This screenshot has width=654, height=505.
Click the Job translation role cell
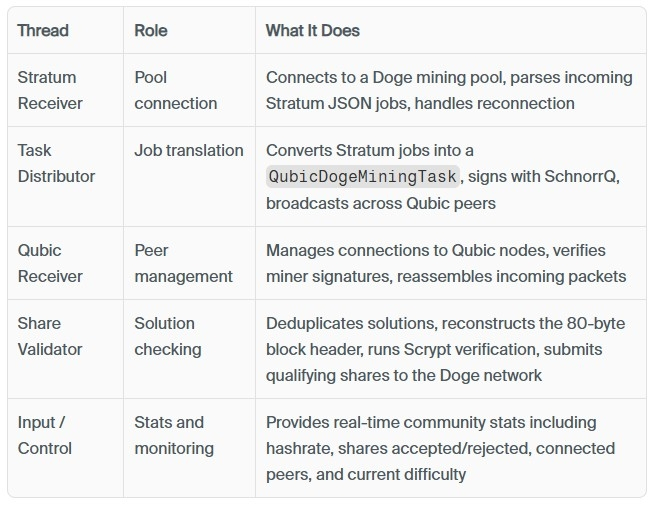(x=188, y=150)
